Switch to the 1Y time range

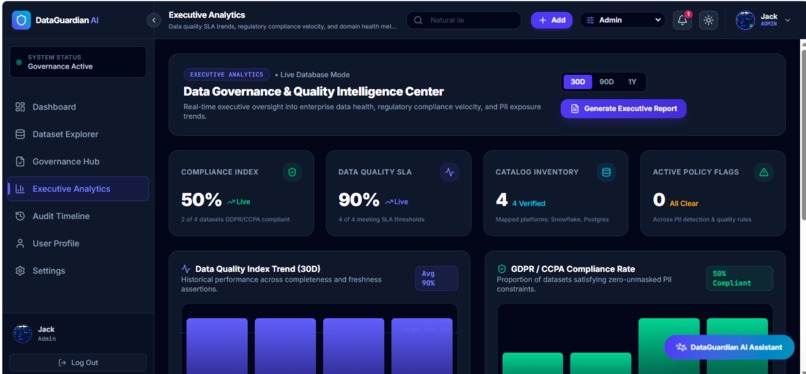coord(632,82)
